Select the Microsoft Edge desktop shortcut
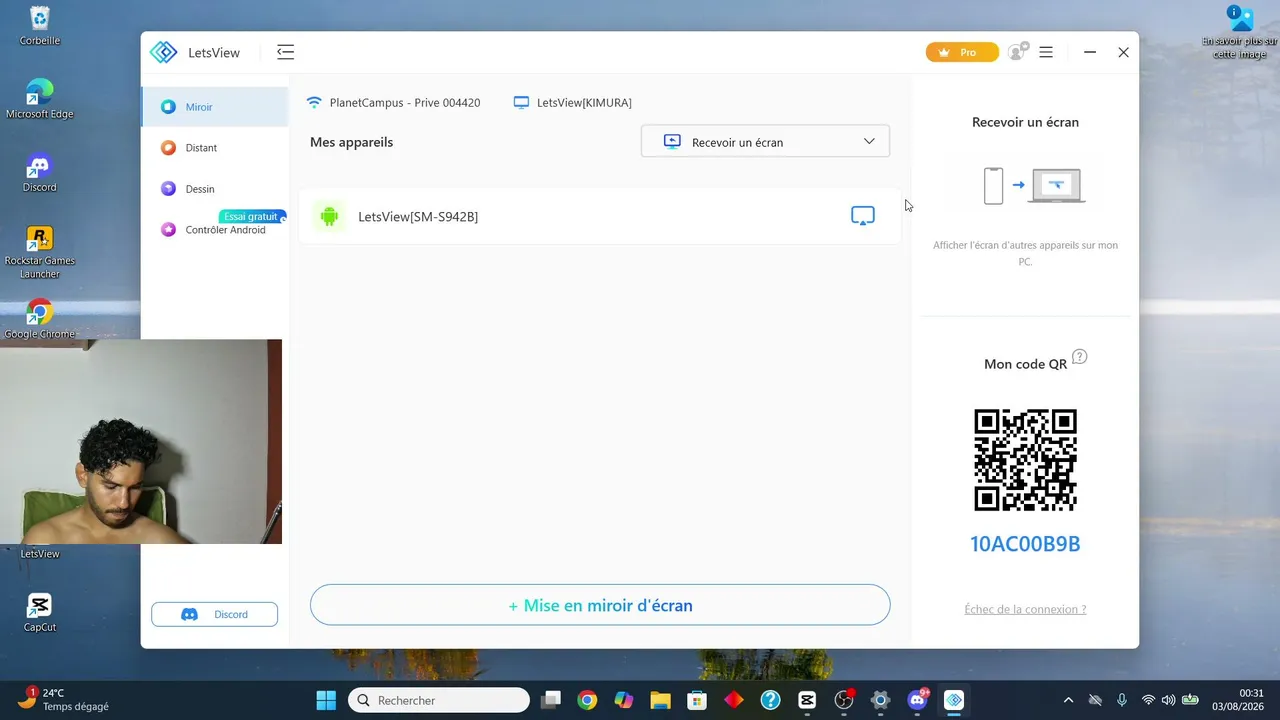This screenshot has width=1280, height=720. click(40, 99)
